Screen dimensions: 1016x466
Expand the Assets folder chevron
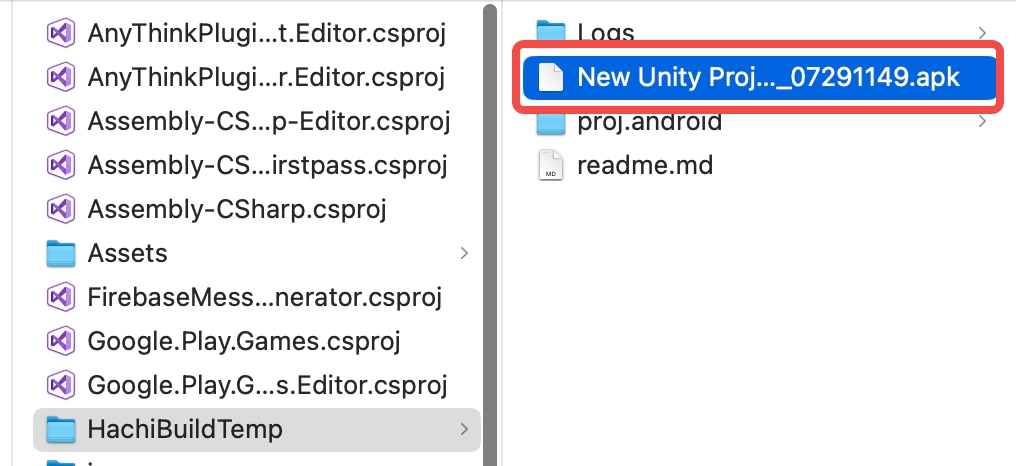(464, 253)
